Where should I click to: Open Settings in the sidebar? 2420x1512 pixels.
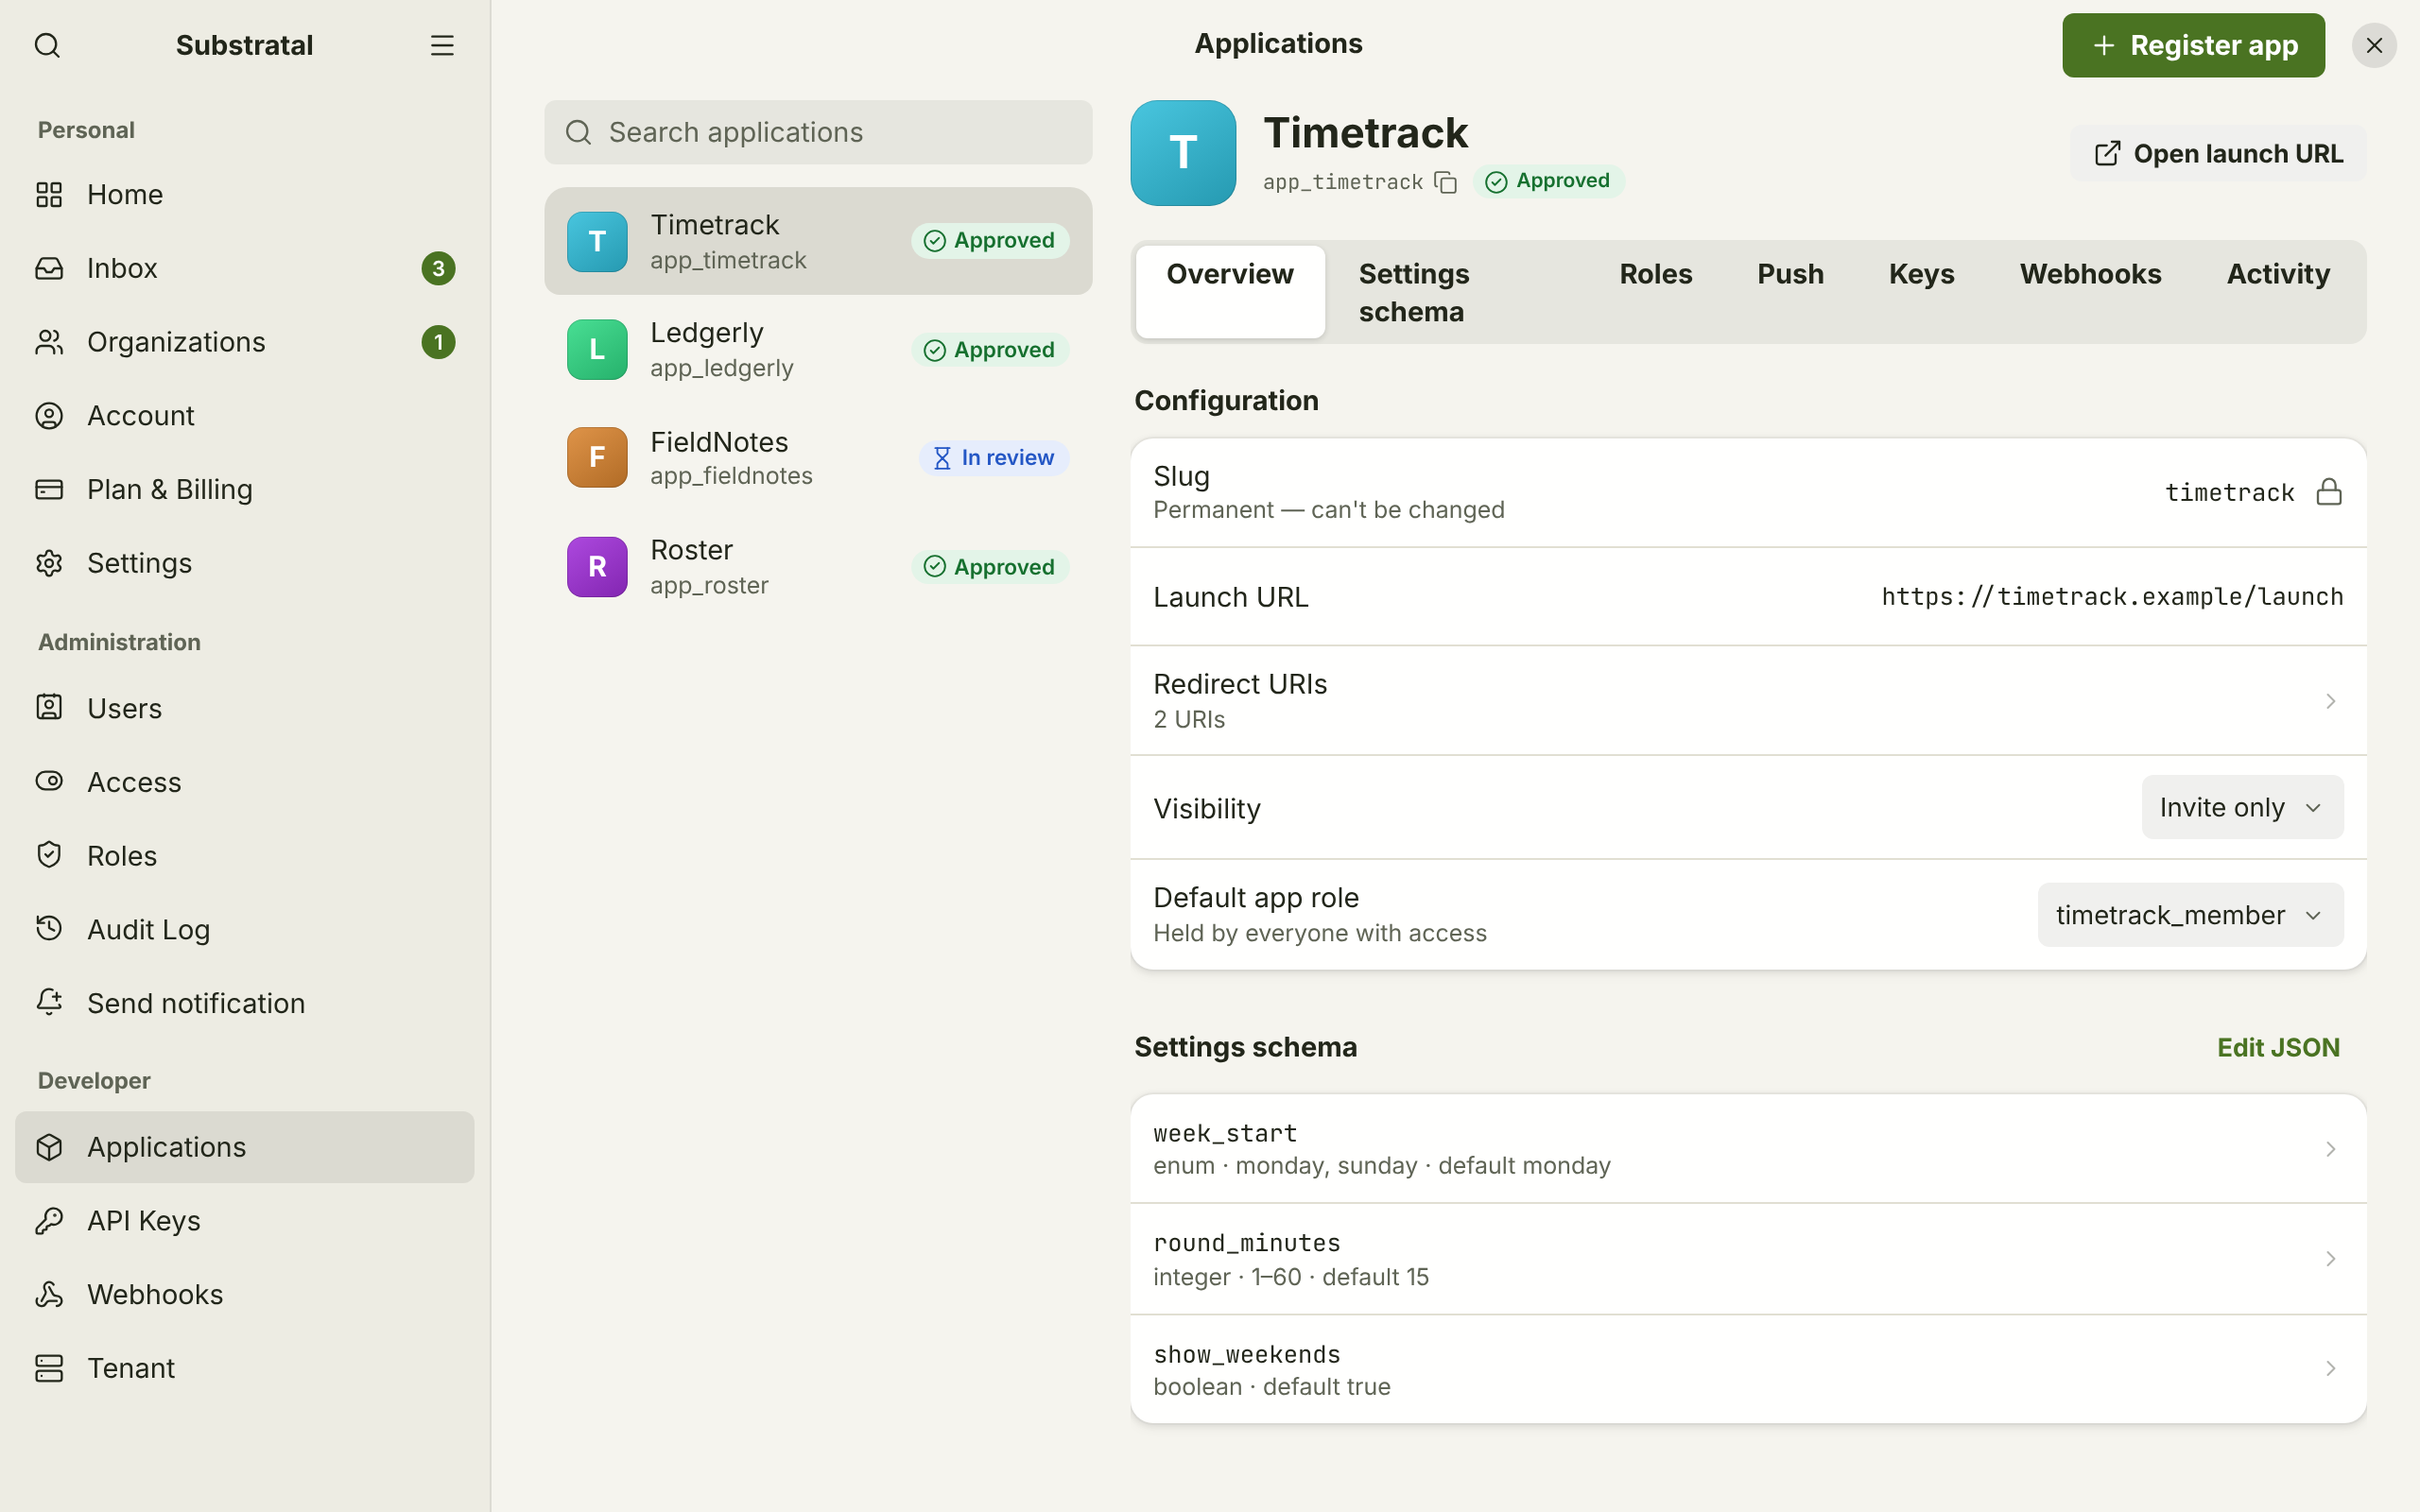(x=245, y=563)
